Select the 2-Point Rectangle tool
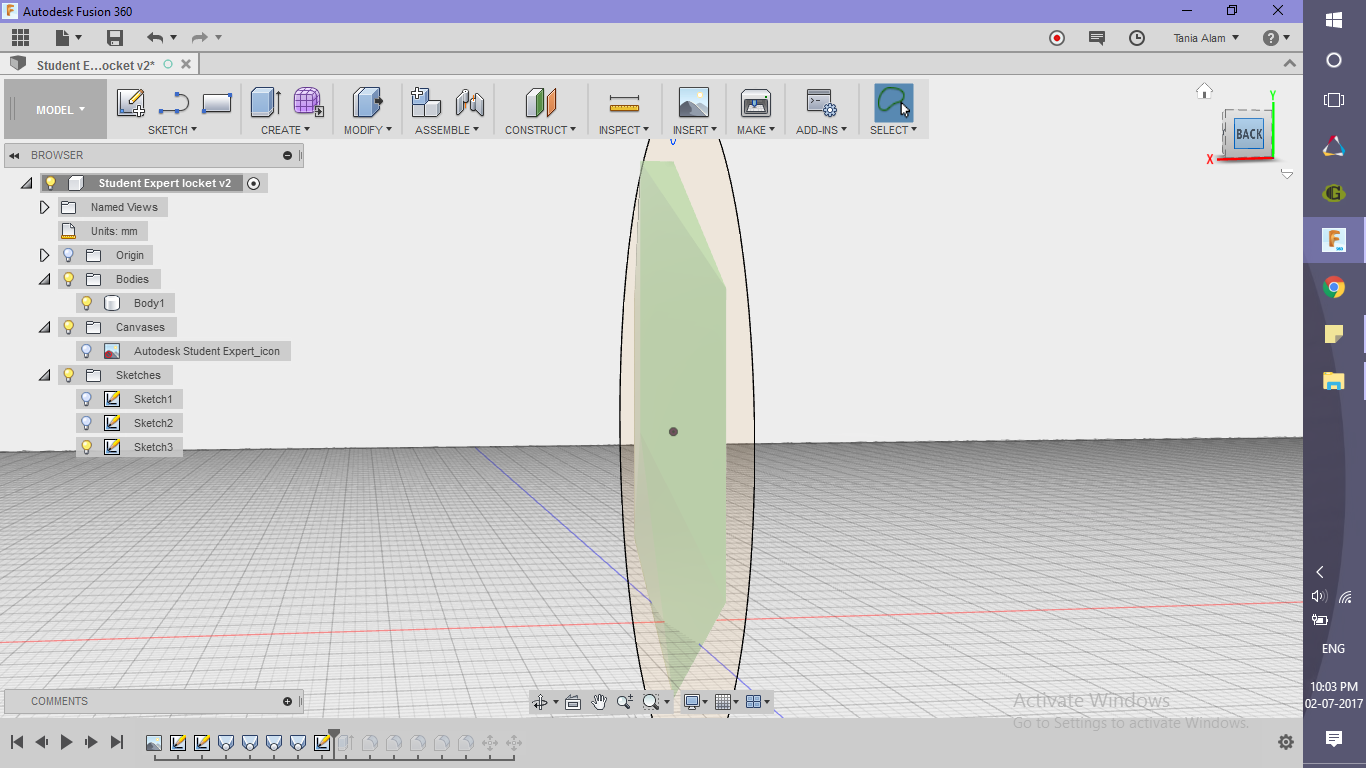Screen dimensions: 1366x768 pyautogui.click(x=217, y=103)
